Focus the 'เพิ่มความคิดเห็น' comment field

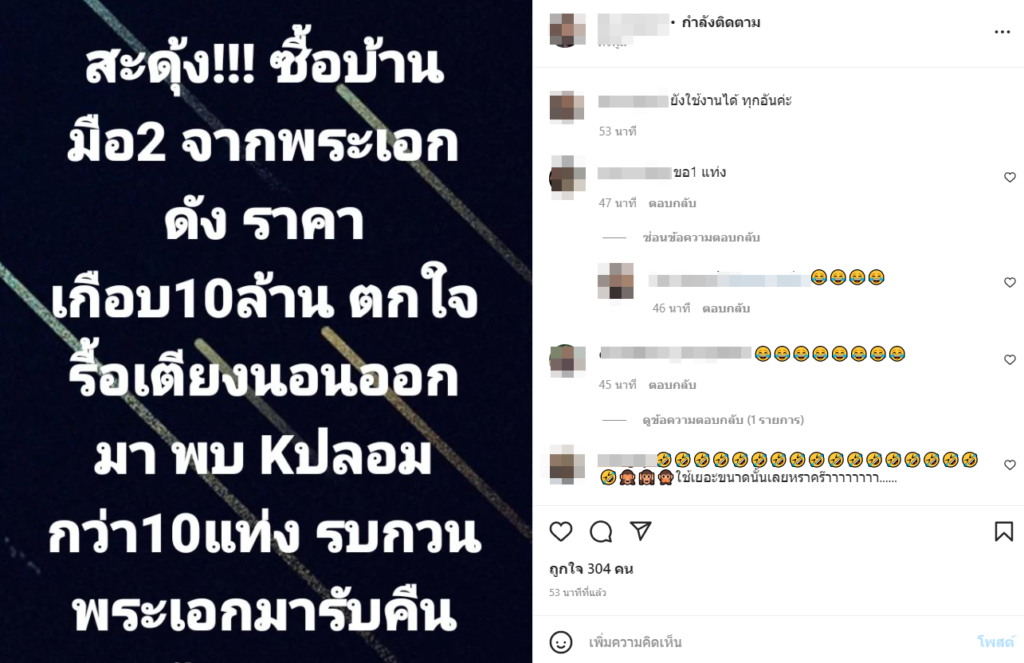point(777,643)
